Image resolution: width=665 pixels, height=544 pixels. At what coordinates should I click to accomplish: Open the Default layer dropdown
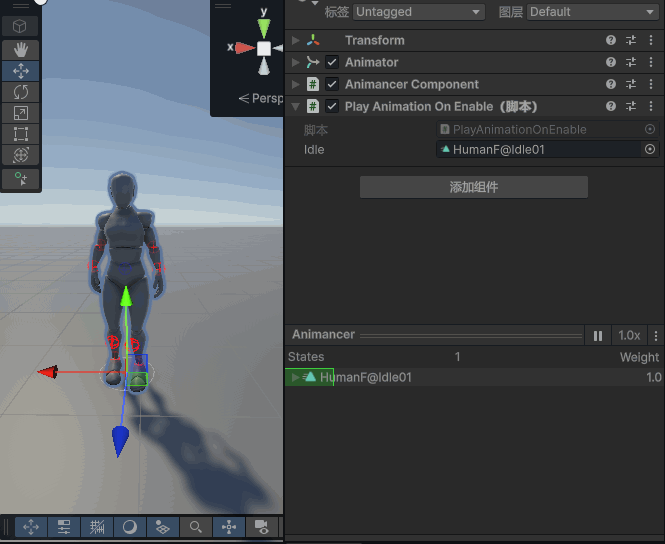click(593, 12)
